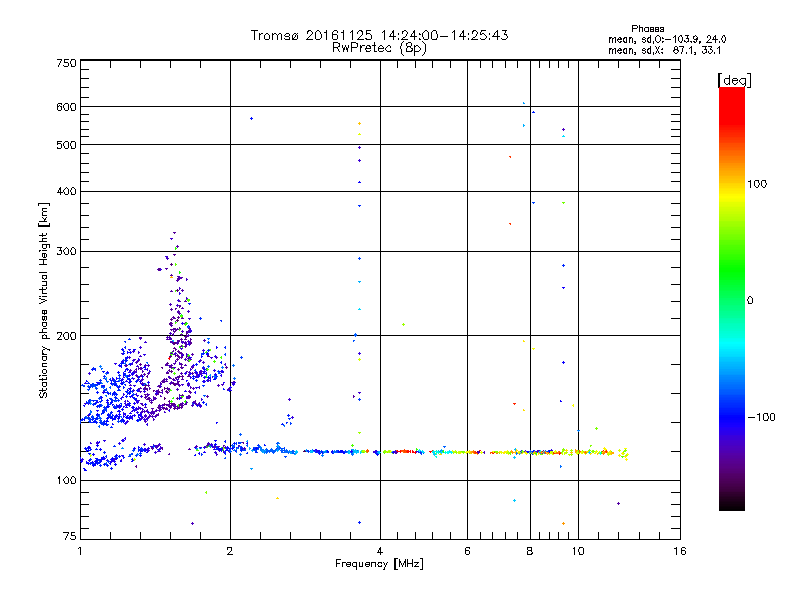Click the 'Phases' heading text
This screenshot has width=800, height=600.
[647, 29]
